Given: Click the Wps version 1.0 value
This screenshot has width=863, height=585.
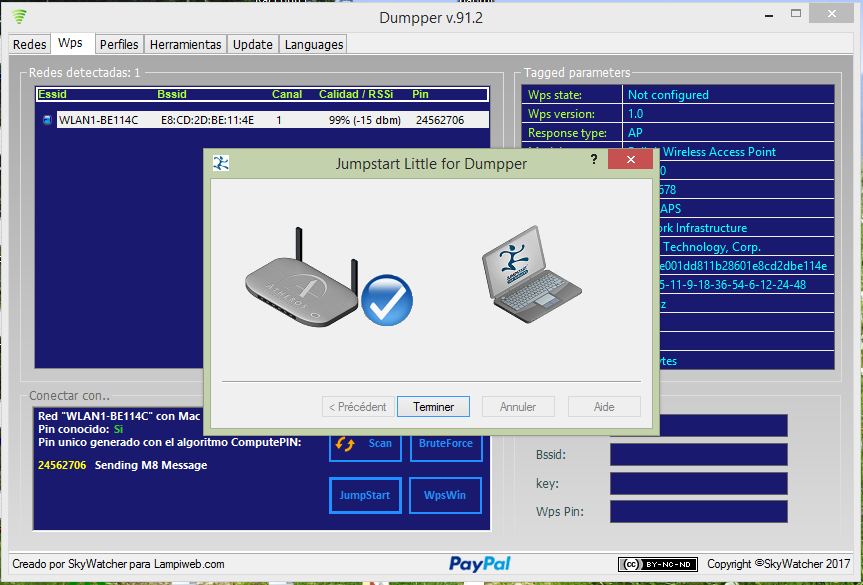Looking at the screenshot, I should point(635,114).
